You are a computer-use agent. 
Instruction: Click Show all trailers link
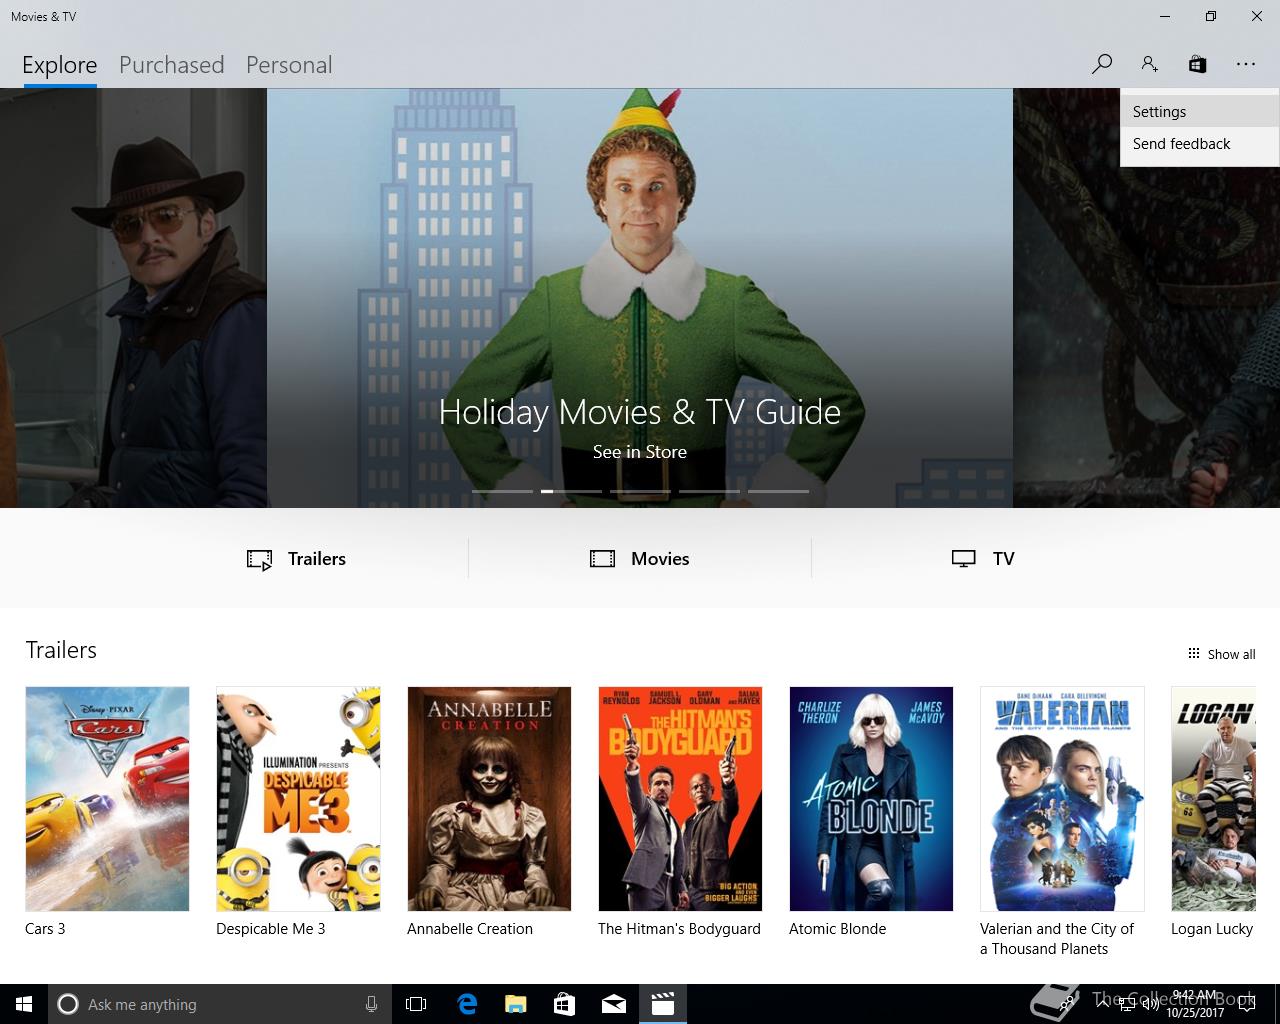click(1221, 654)
